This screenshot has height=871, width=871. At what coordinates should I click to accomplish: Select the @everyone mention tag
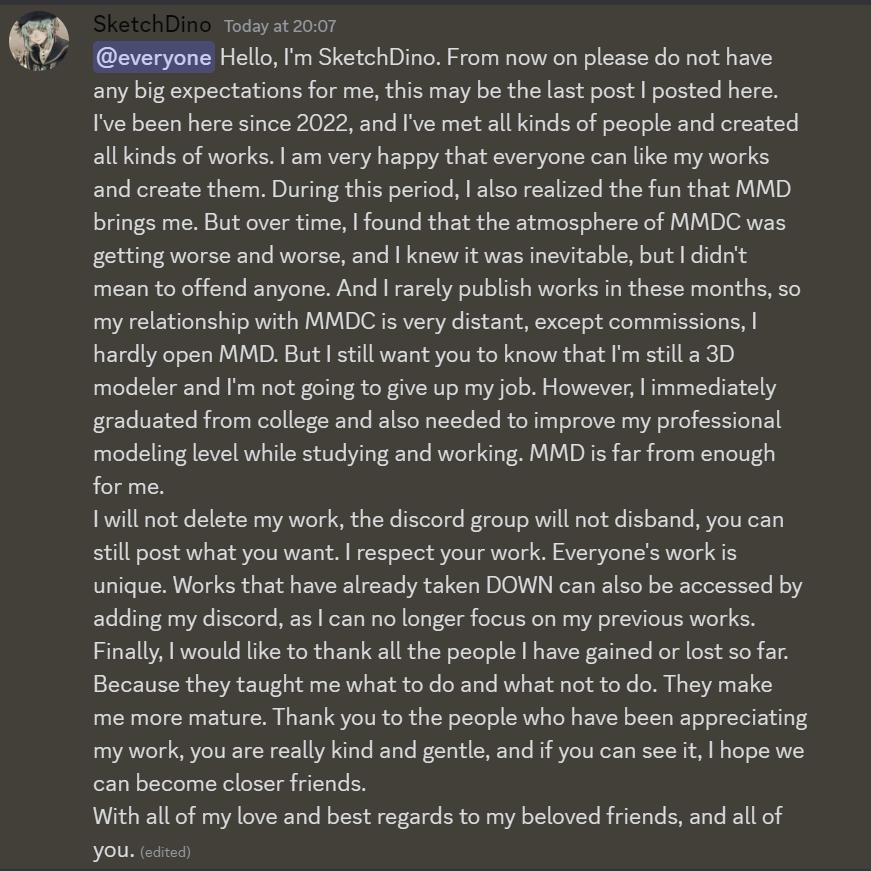pyautogui.click(x=154, y=58)
